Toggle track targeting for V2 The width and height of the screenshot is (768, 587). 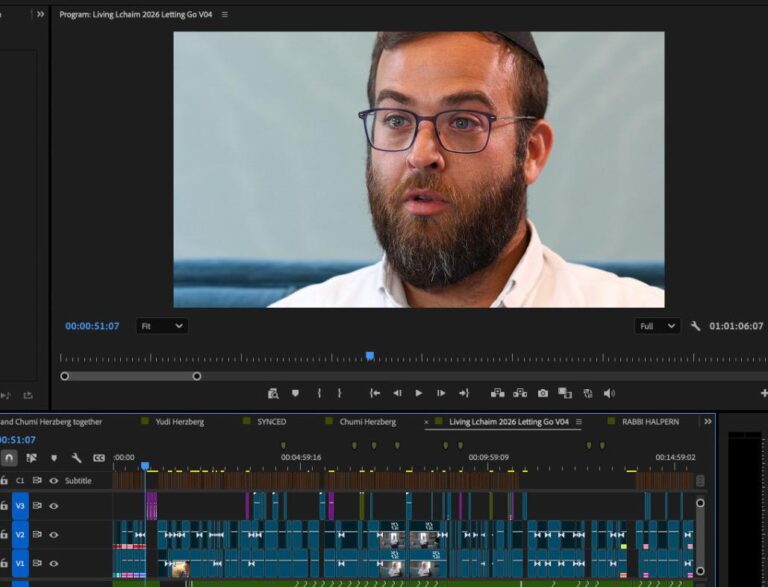[20, 535]
